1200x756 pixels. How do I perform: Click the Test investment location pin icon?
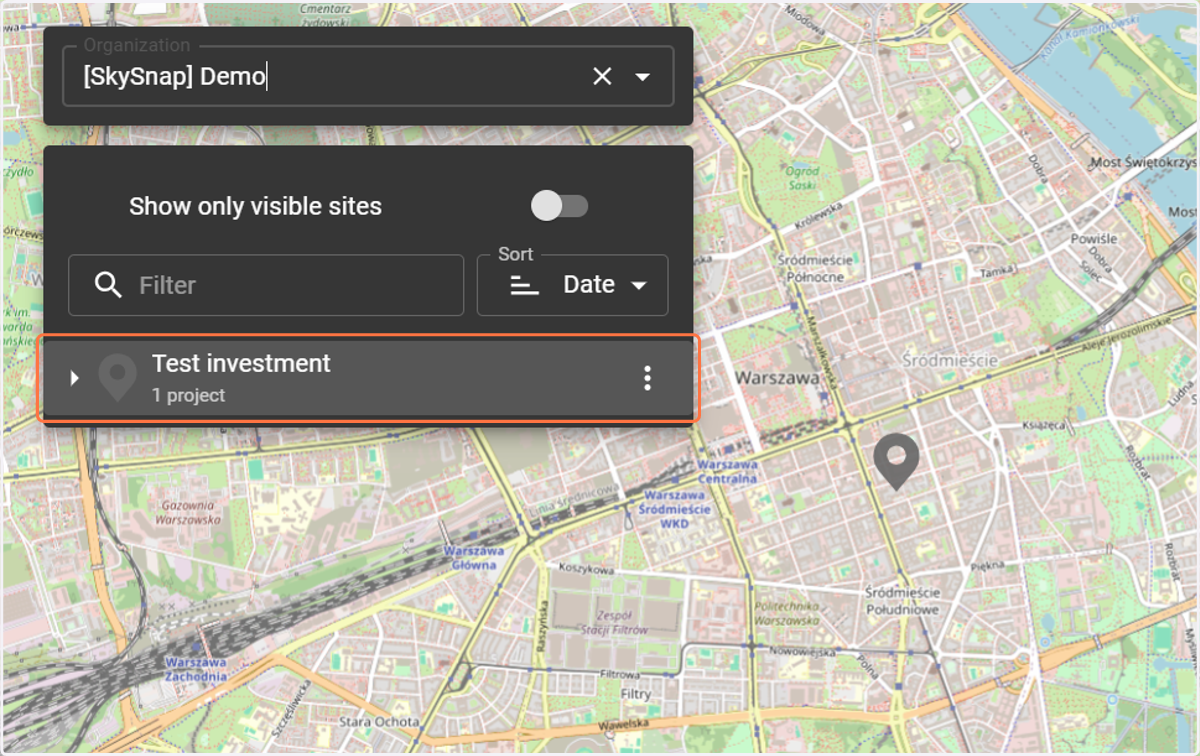pyautogui.click(x=117, y=378)
